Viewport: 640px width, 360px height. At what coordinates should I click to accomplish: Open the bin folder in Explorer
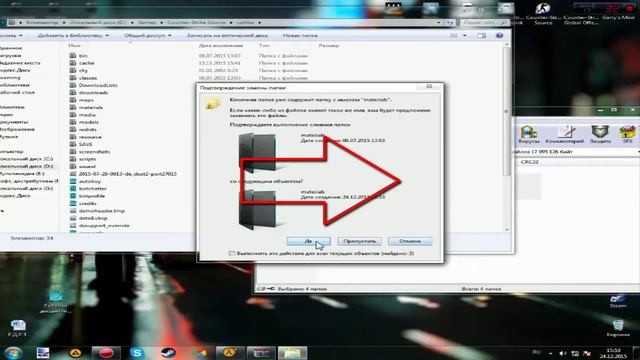[83, 56]
